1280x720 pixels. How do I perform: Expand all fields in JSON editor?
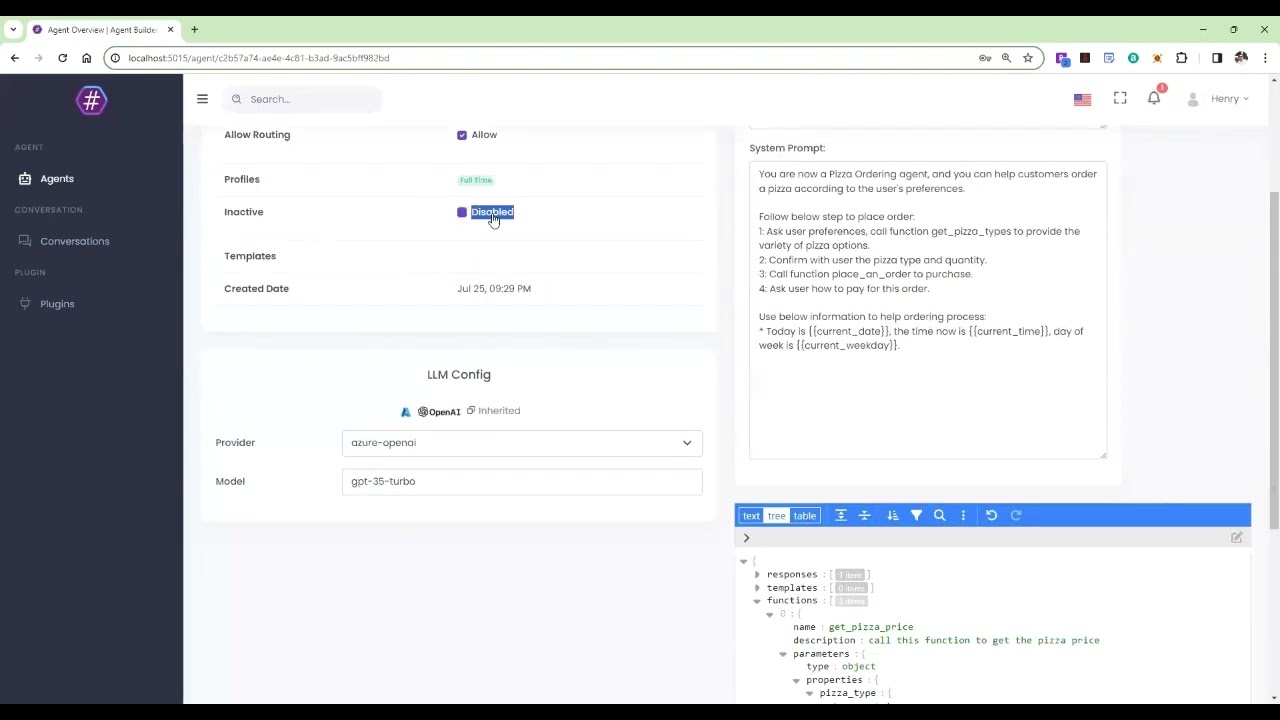[840, 515]
